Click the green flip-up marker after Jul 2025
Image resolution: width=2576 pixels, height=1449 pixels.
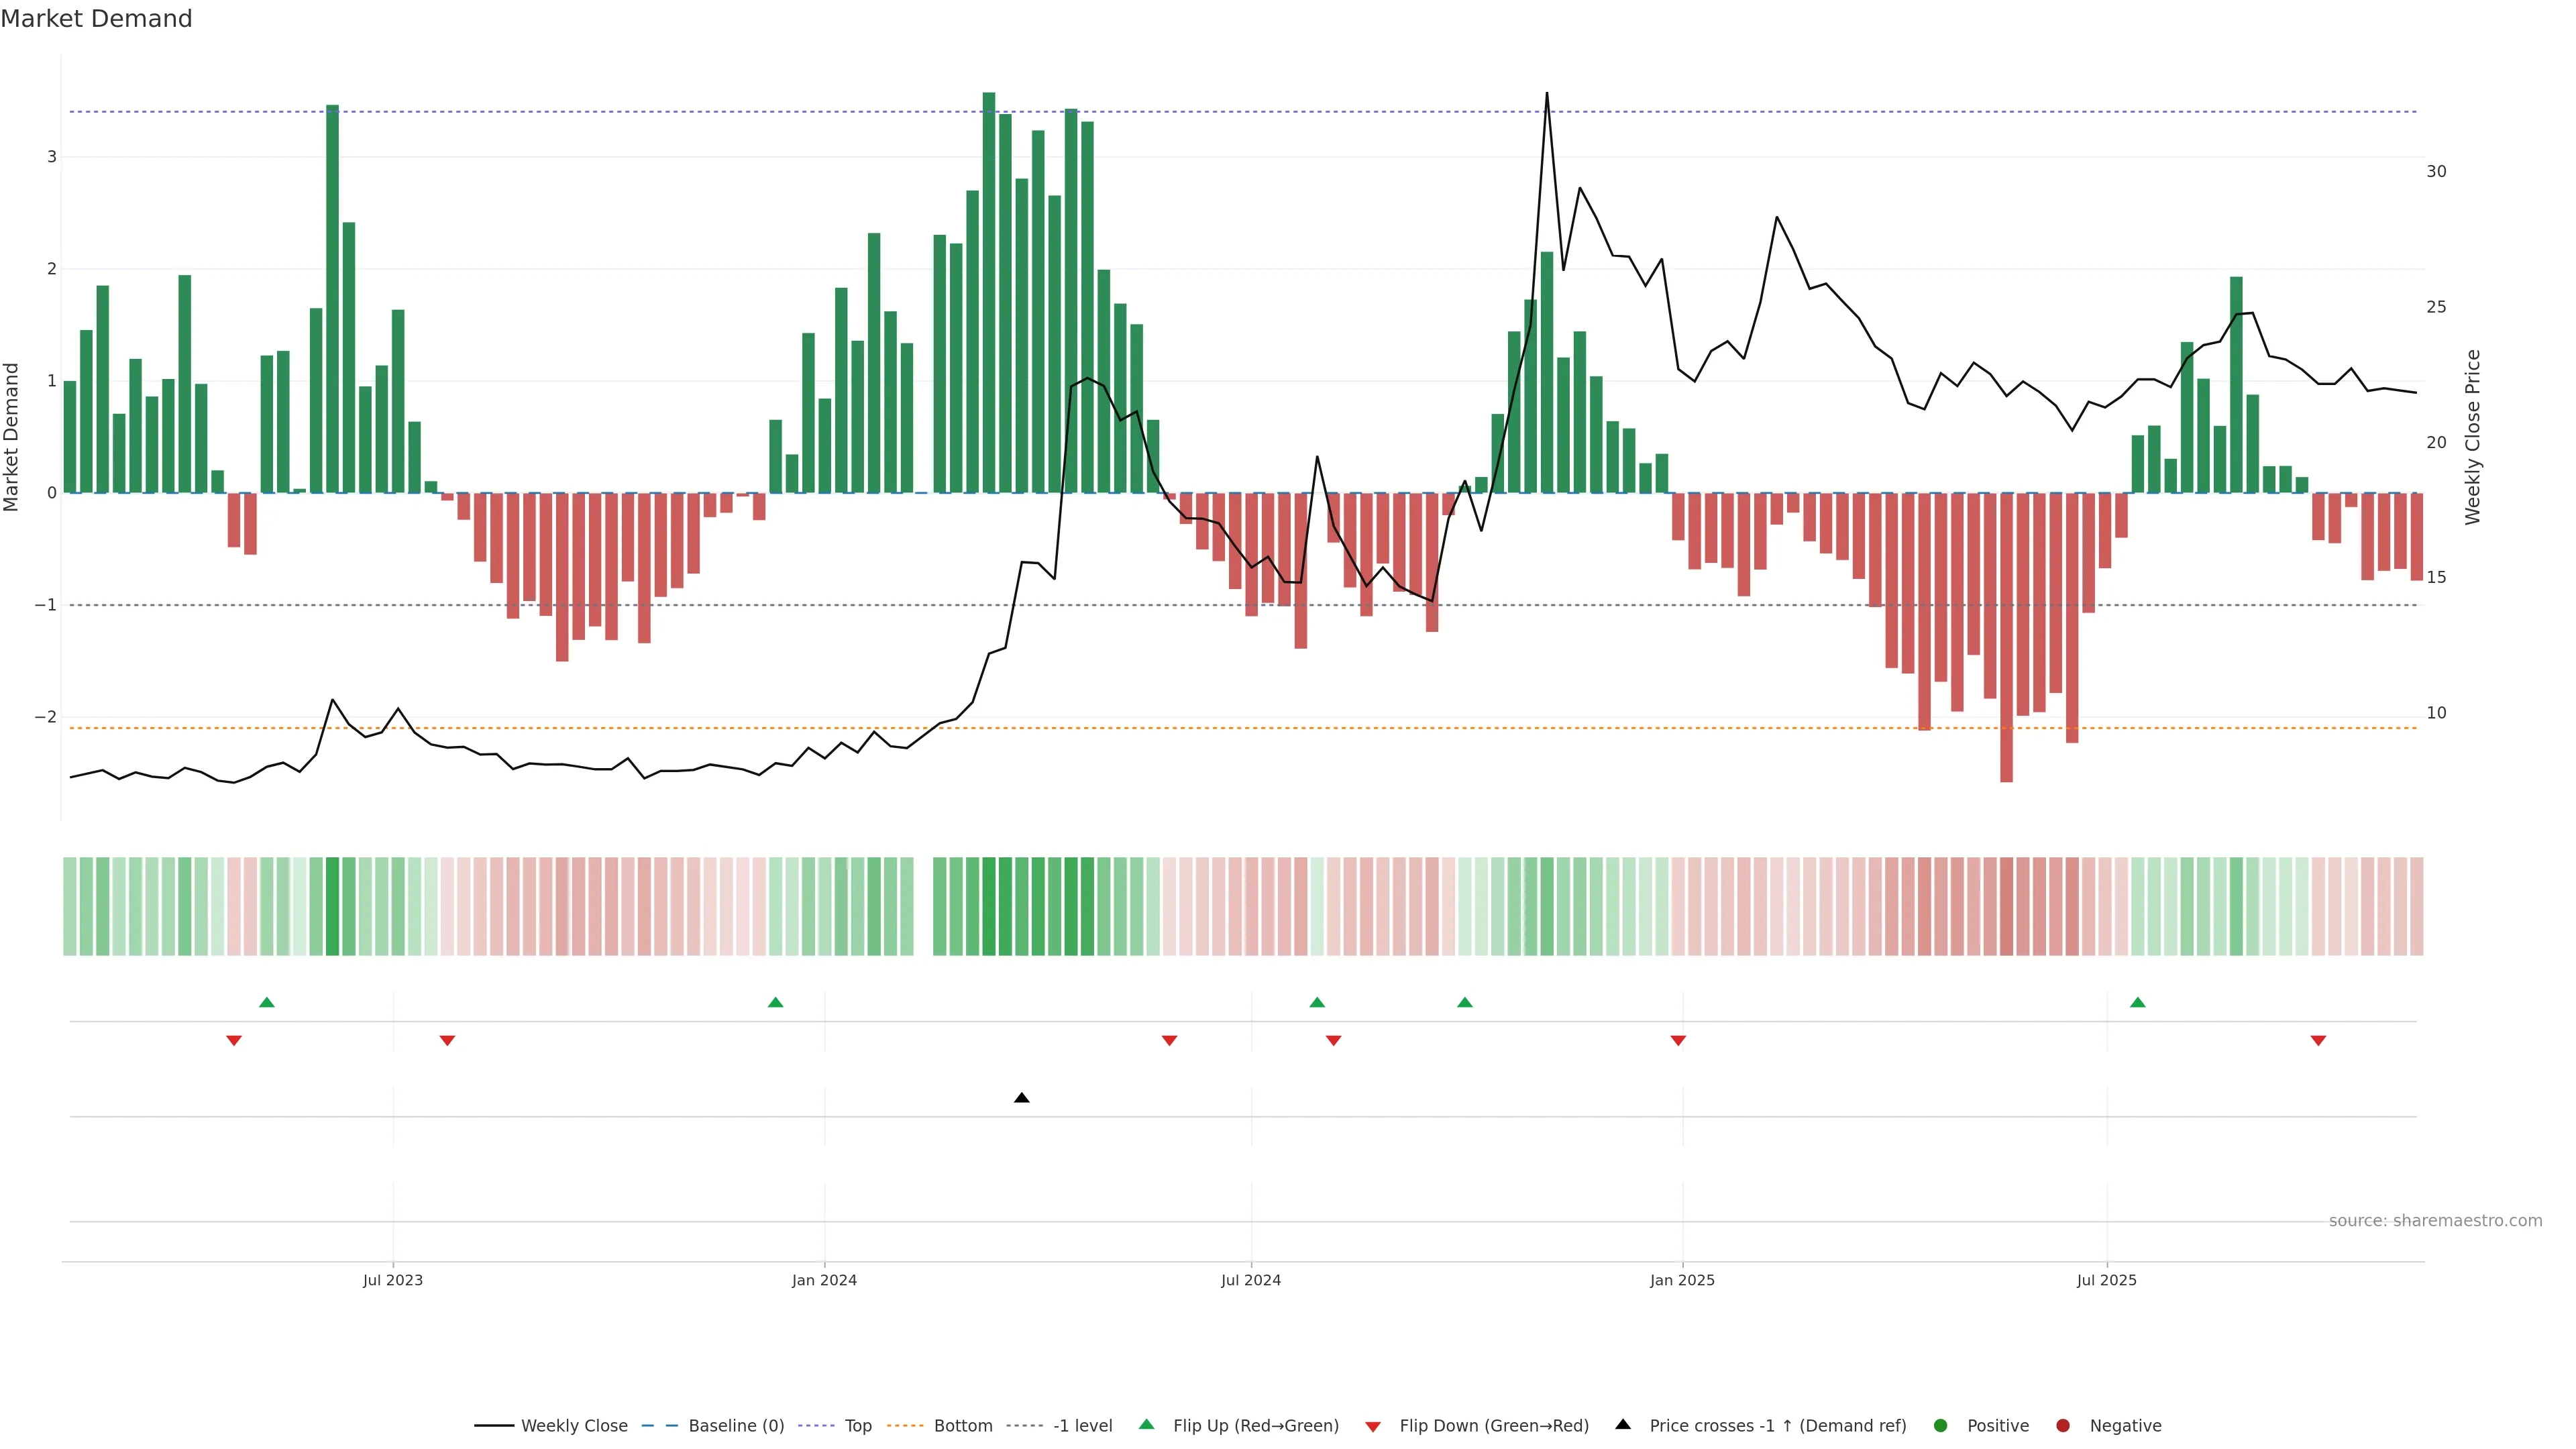tap(2137, 1002)
